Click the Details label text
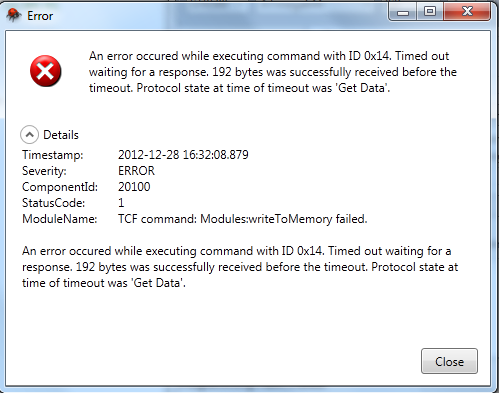Screen dimensions: 499x393 click(x=61, y=135)
